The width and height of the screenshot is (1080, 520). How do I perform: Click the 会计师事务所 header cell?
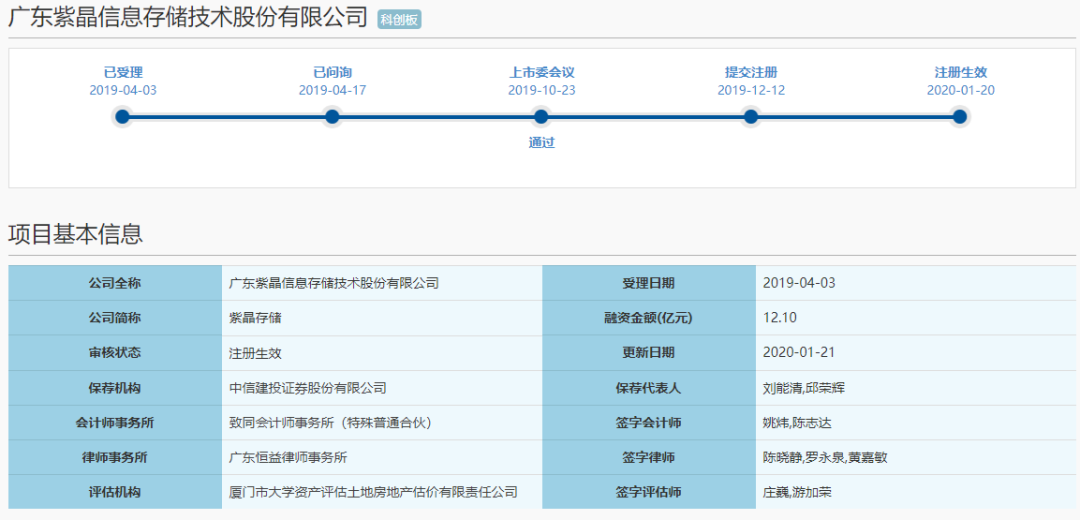(115, 423)
